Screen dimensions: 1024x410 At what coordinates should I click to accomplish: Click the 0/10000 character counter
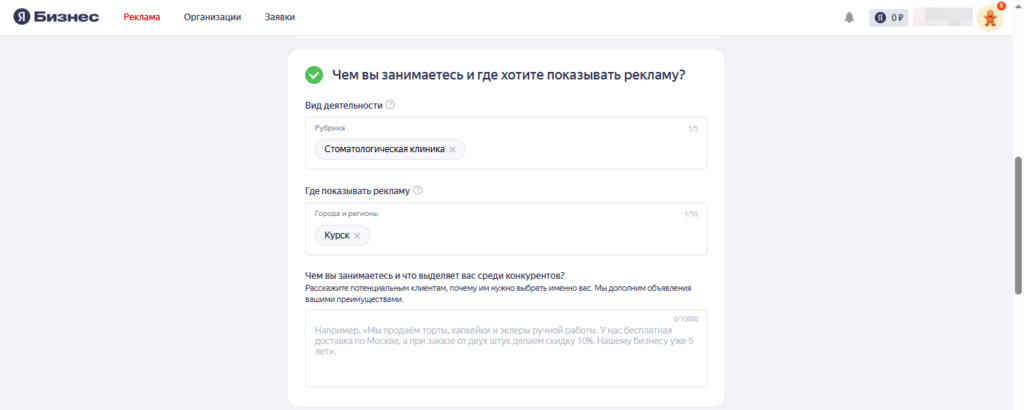point(686,319)
